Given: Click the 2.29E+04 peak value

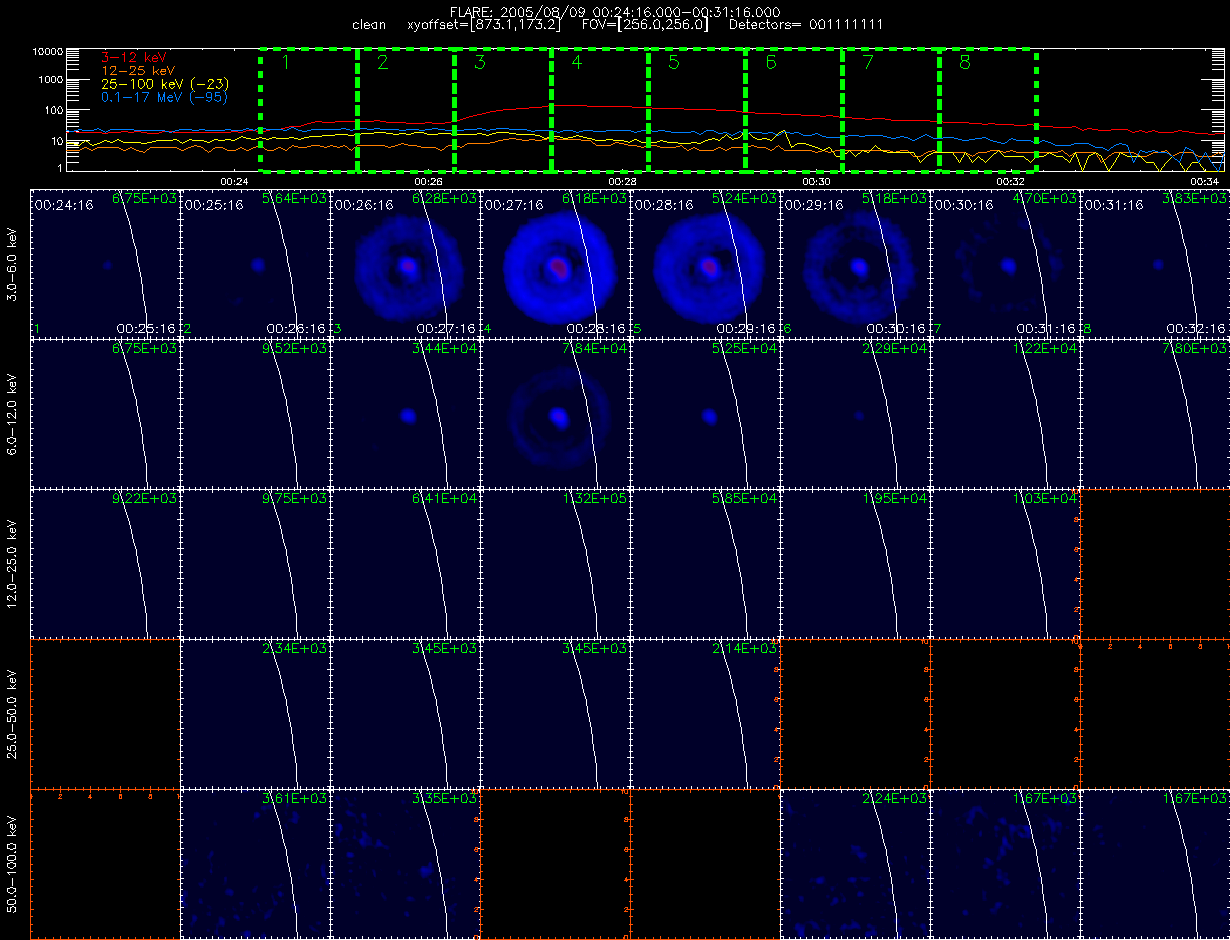Looking at the screenshot, I should point(894,349).
